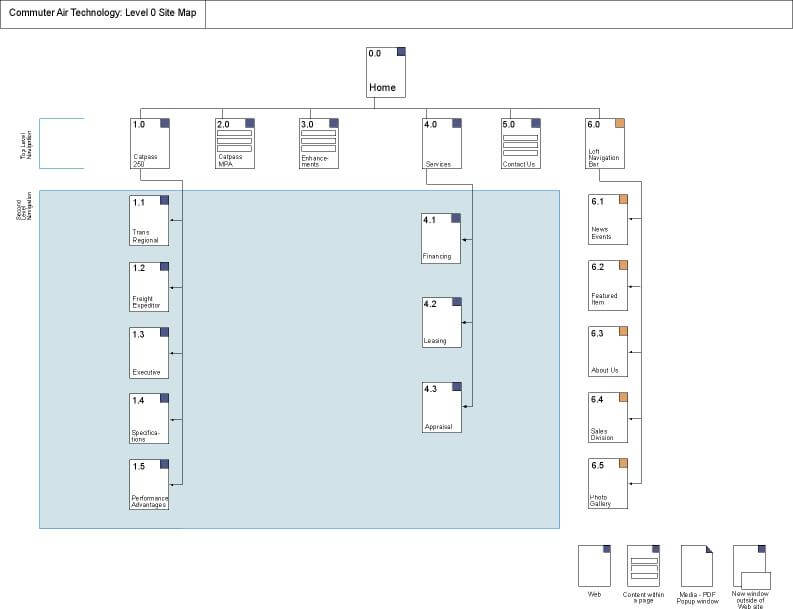Viewport: 793px width, 609px height.
Task: Select the 1.3 Executive page node
Action: click(149, 352)
